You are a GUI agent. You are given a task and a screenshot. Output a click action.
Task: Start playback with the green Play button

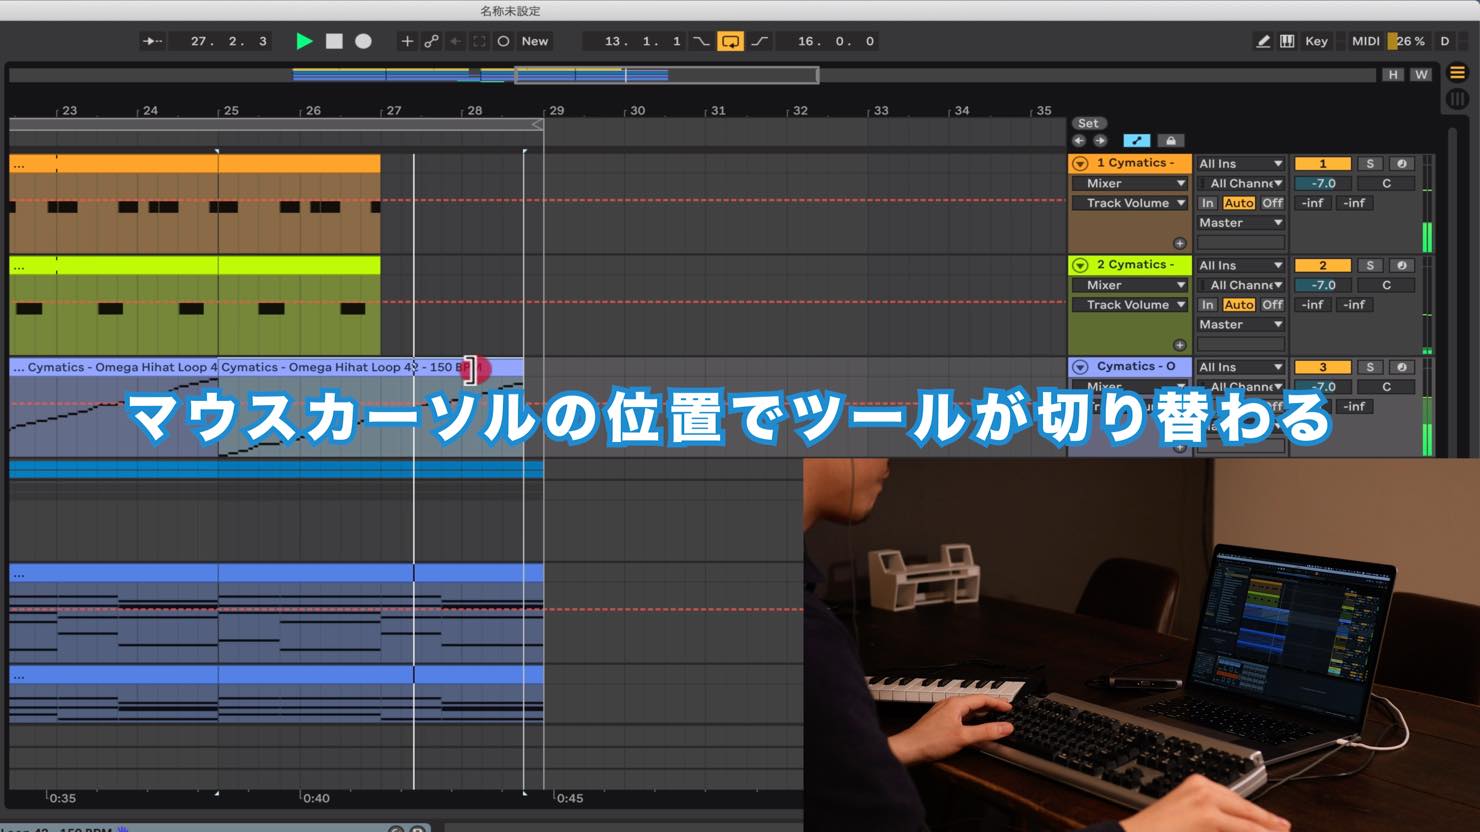click(304, 41)
